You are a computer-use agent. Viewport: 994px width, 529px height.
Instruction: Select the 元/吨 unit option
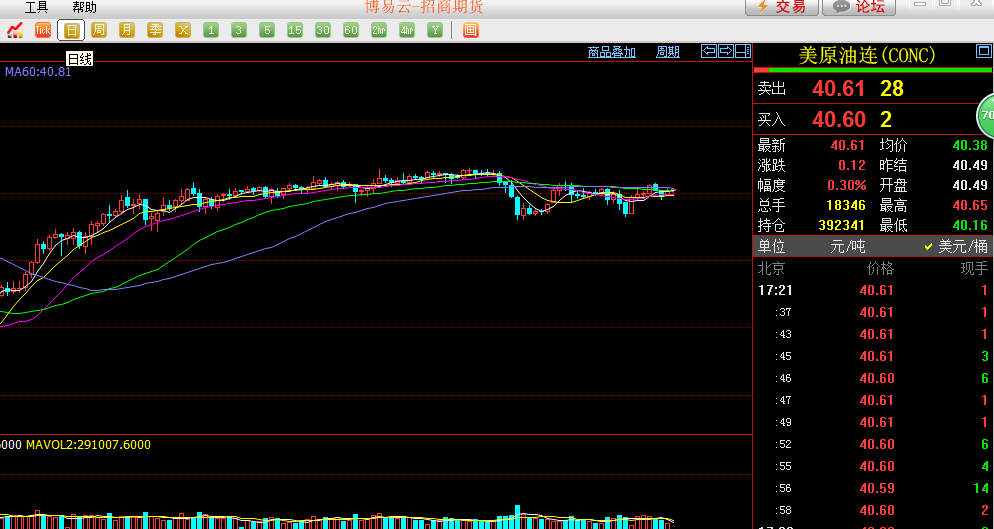tap(848, 246)
